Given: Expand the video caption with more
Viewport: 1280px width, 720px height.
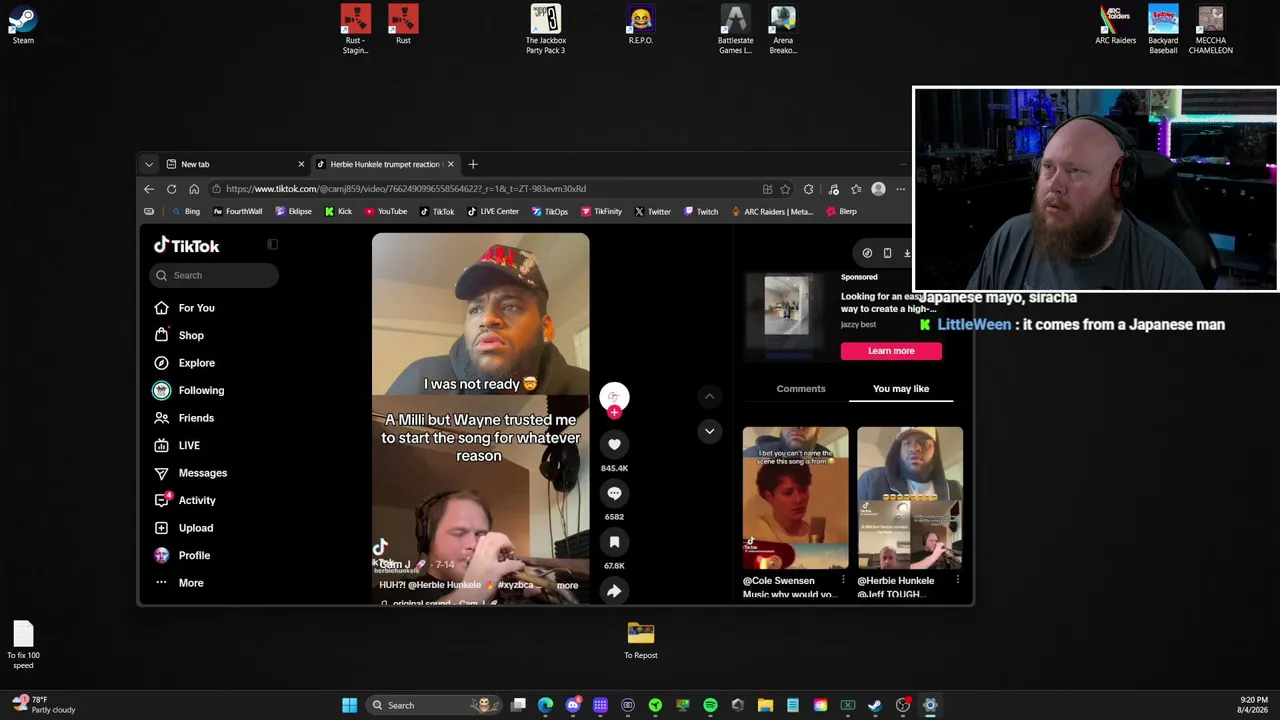Looking at the screenshot, I should 567,586.
